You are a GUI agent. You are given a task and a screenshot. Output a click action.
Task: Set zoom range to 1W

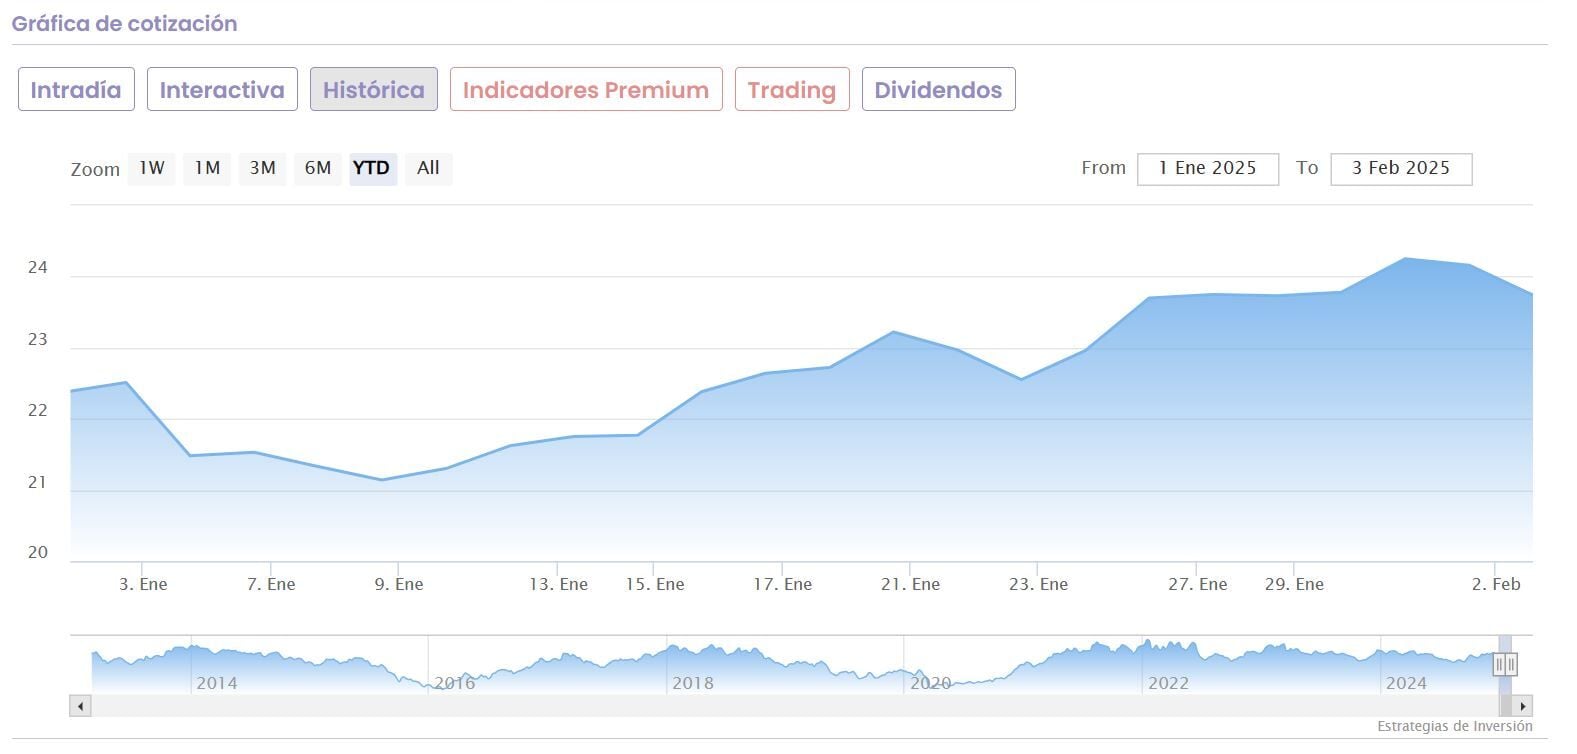click(x=152, y=168)
